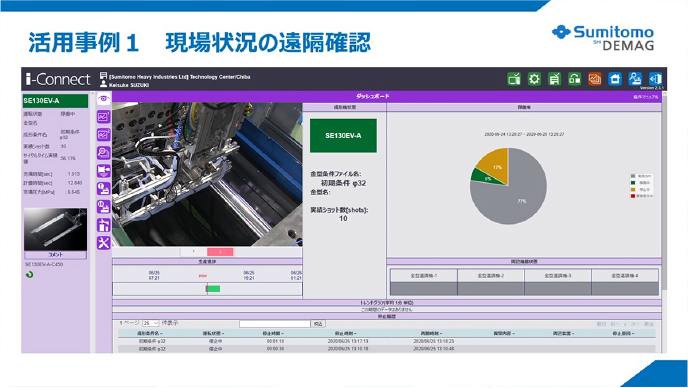Screen dimensions: 688x388
Task: Click the filter button beside search field
Action: 318,324
